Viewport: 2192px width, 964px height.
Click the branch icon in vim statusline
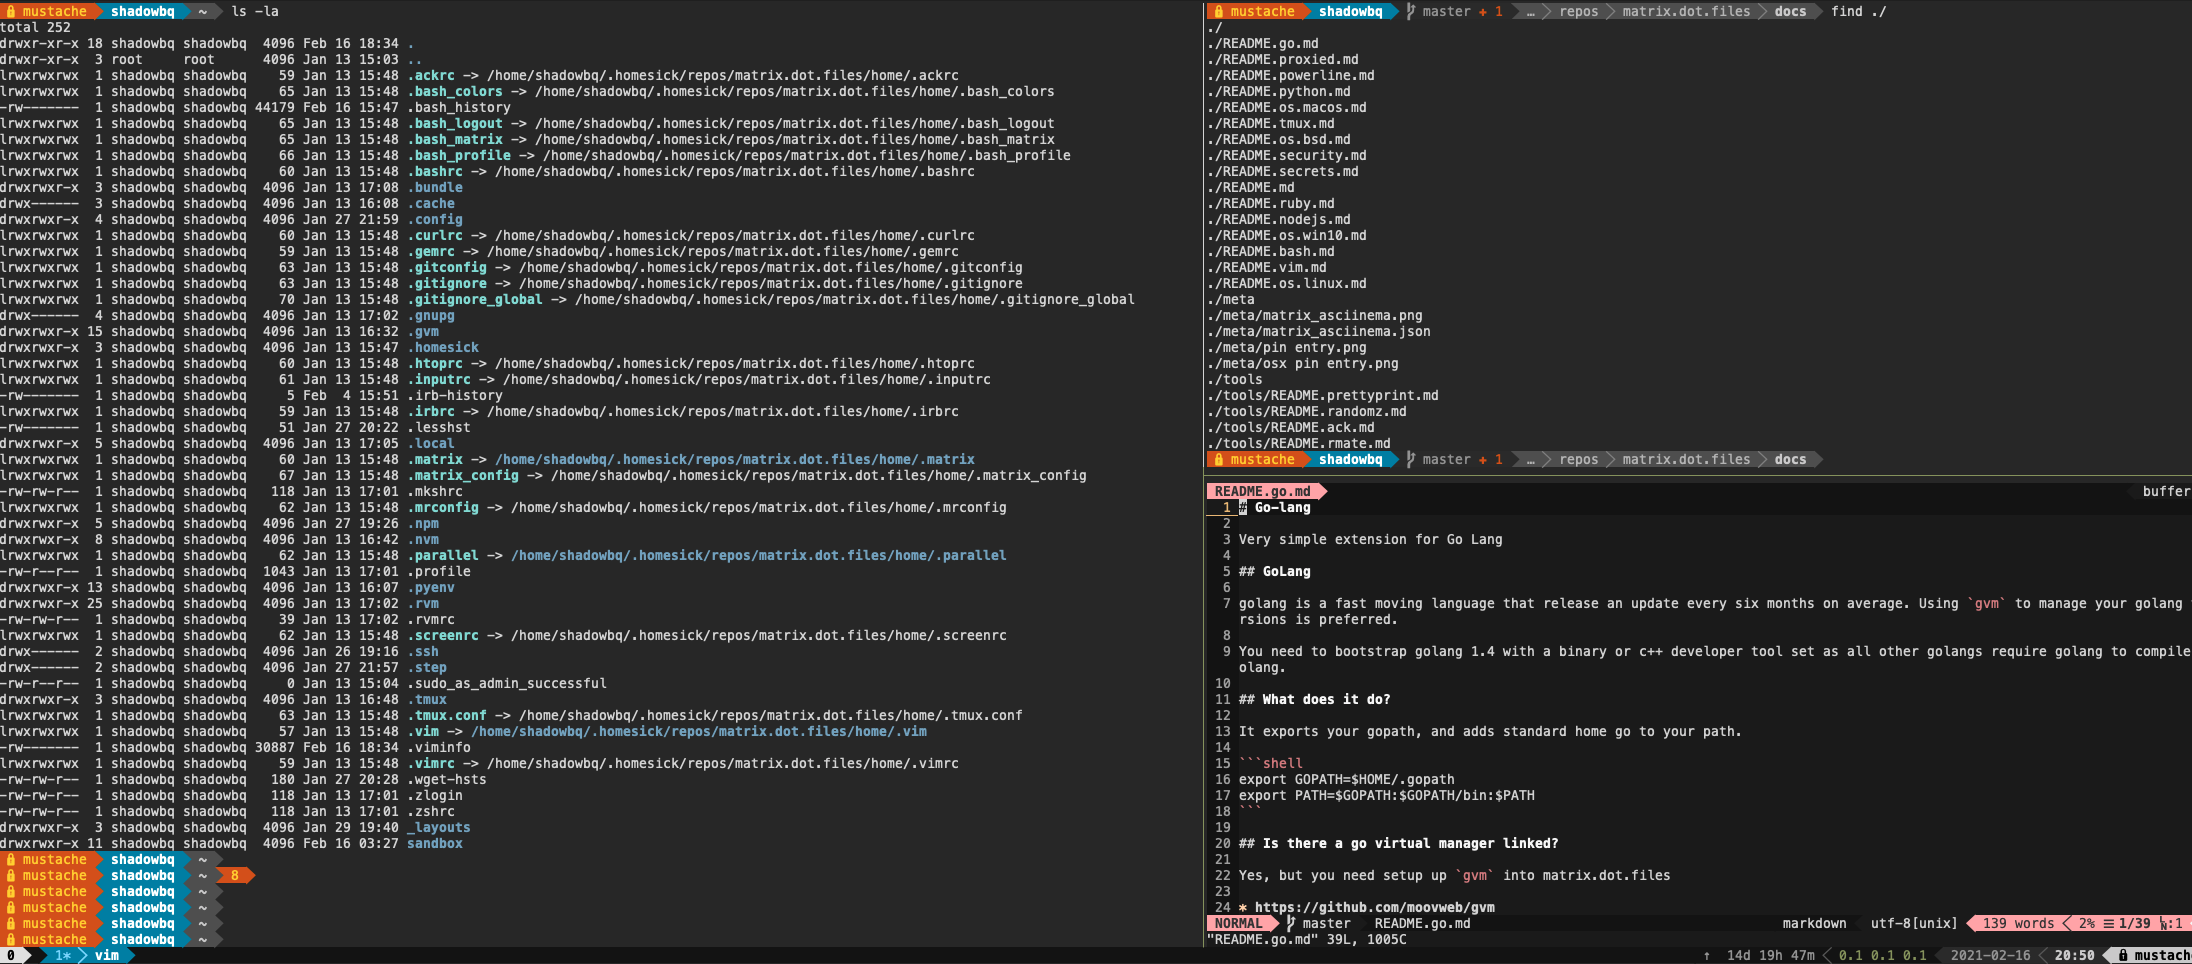[1290, 924]
